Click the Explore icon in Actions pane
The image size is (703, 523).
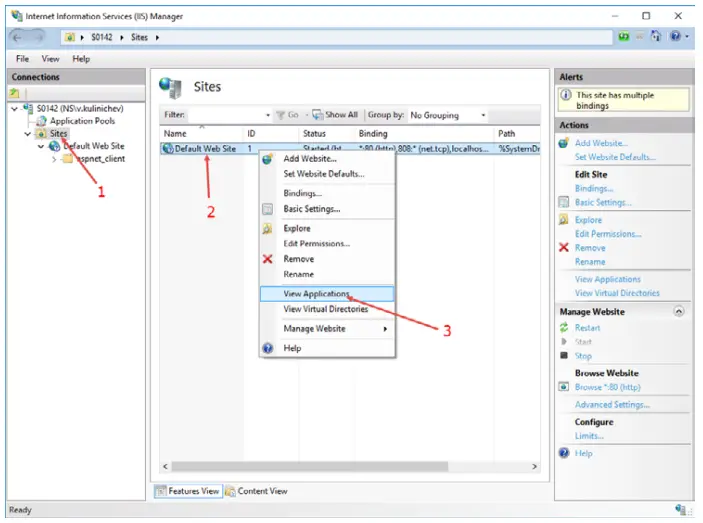point(564,220)
